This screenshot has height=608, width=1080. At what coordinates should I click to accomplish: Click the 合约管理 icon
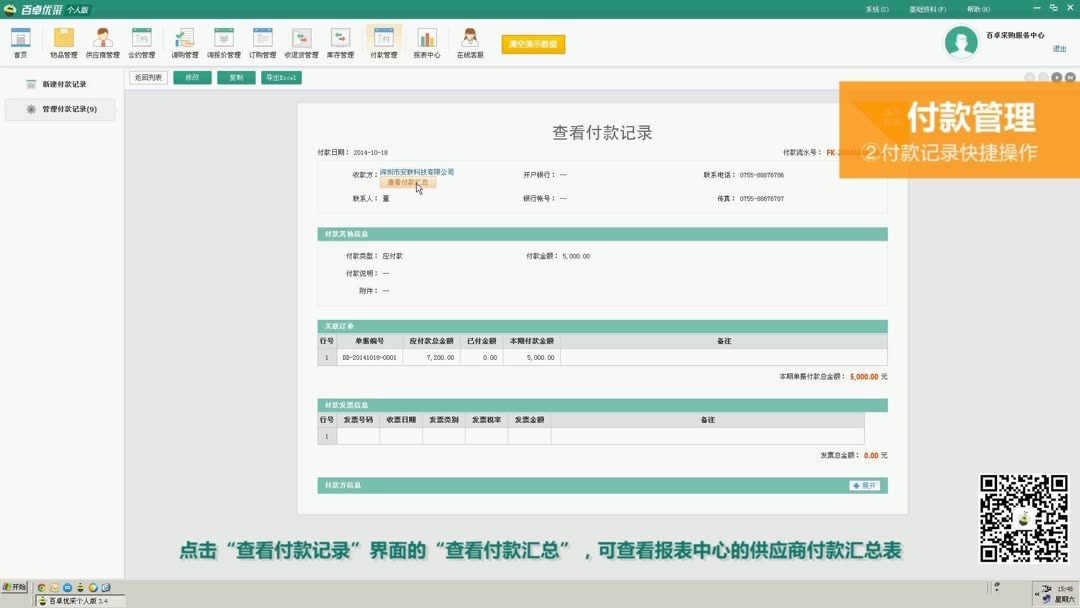pos(143,44)
